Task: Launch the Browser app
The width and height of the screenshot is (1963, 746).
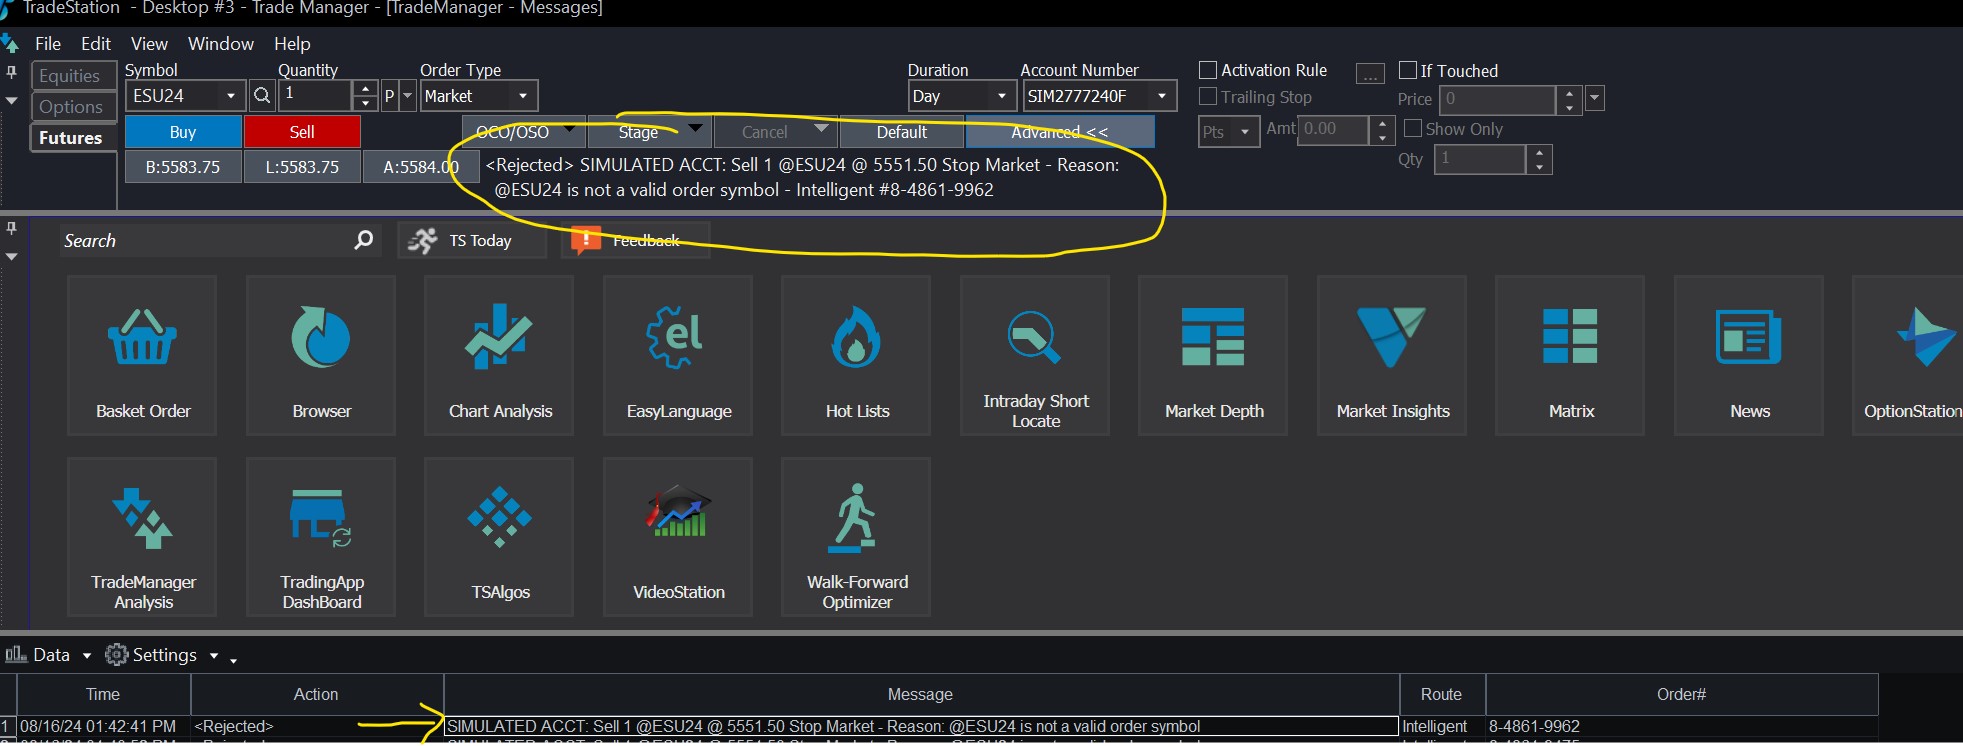Action: (321, 356)
